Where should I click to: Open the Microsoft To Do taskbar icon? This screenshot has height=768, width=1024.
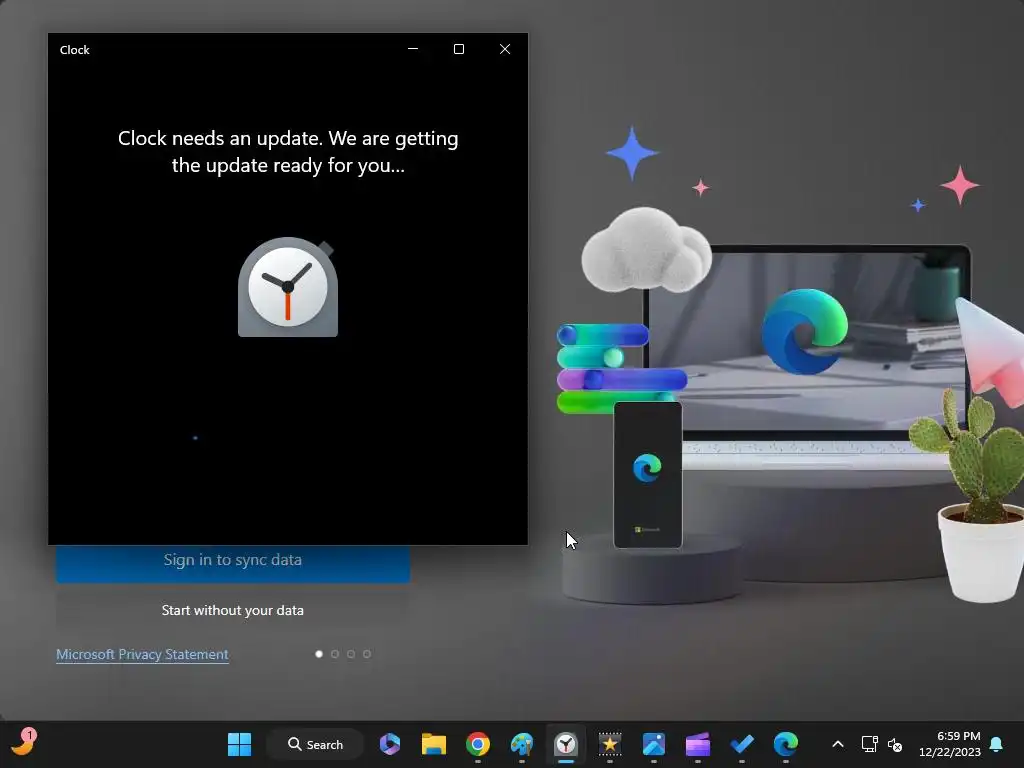742,744
